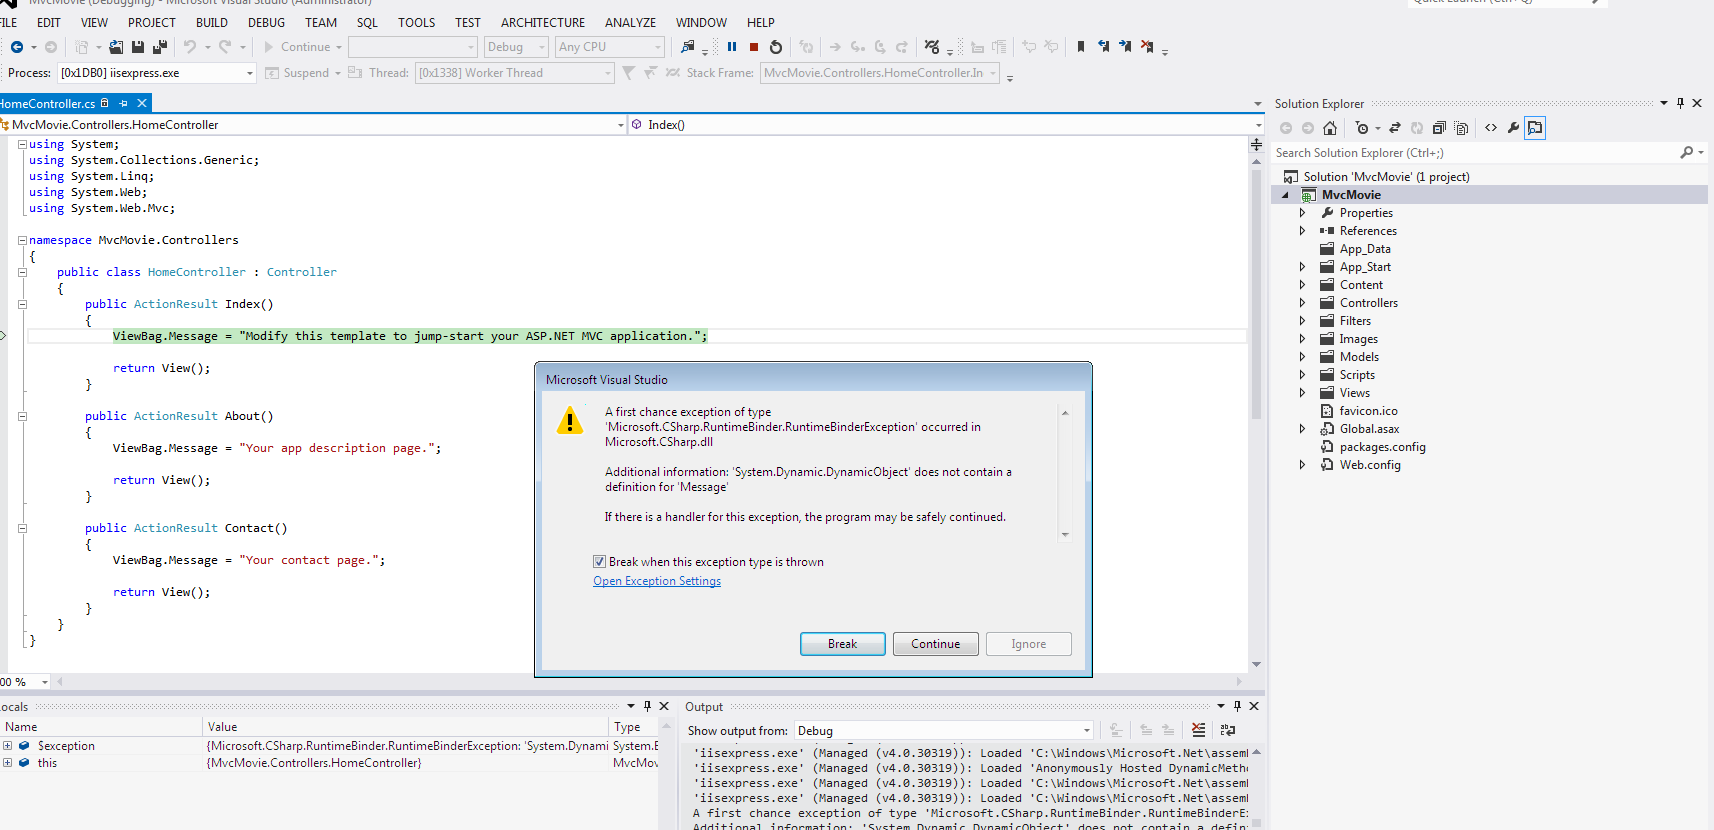Open Properties wrench icon in Solution Explorer
1714x830 pixels.
click(x=1513, y=128)
